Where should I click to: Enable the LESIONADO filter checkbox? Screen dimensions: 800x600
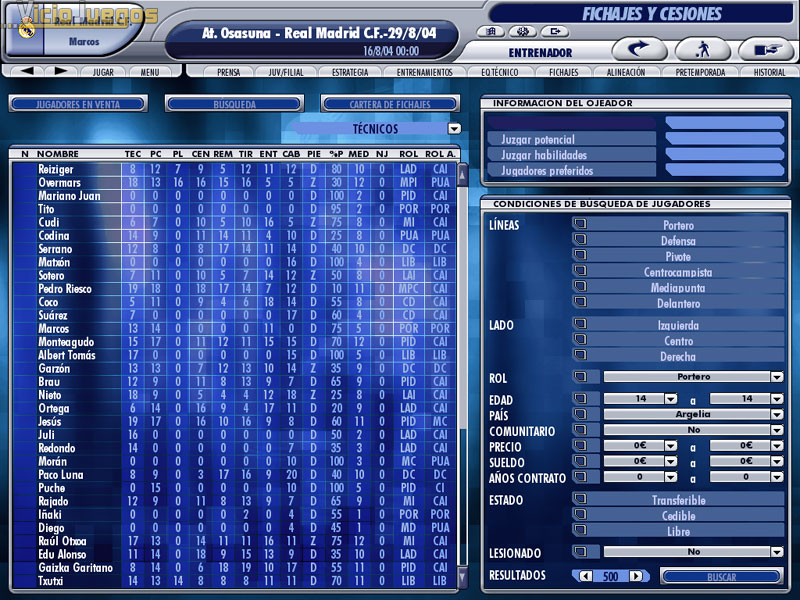pos(580,552)
